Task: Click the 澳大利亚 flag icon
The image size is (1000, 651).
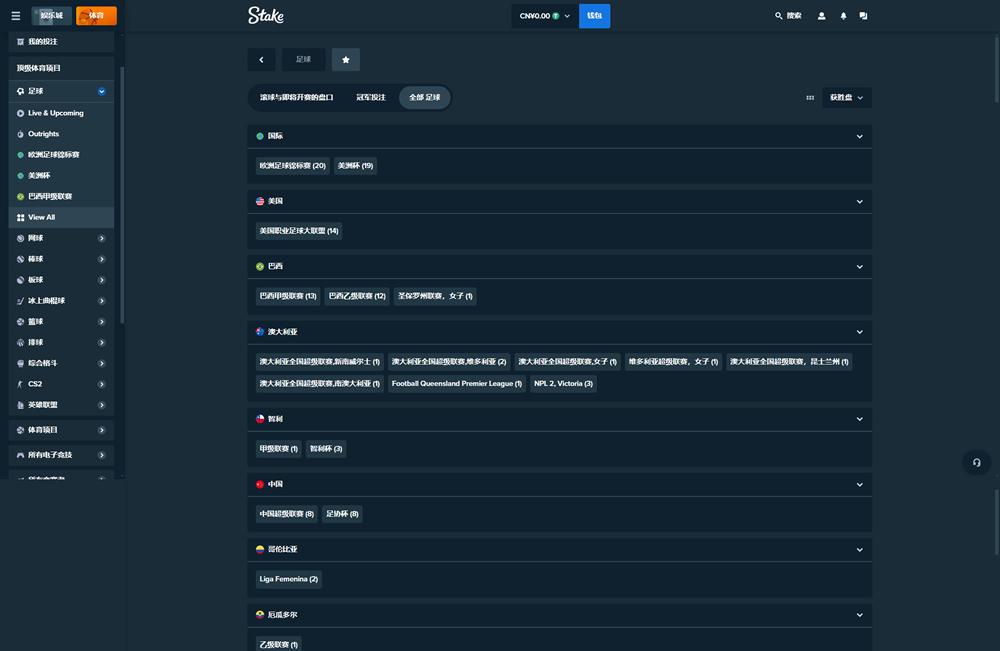Action: 260,332
